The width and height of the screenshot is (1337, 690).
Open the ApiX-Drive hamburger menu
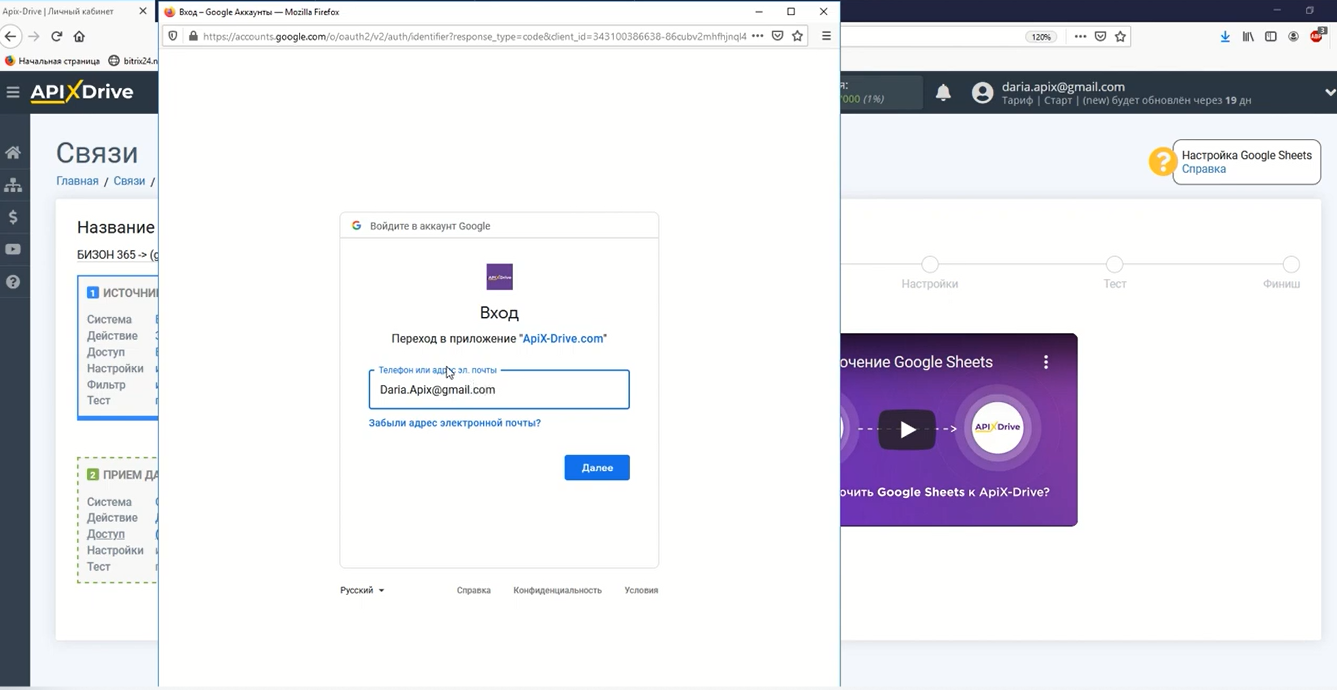[x=13, y=92]
